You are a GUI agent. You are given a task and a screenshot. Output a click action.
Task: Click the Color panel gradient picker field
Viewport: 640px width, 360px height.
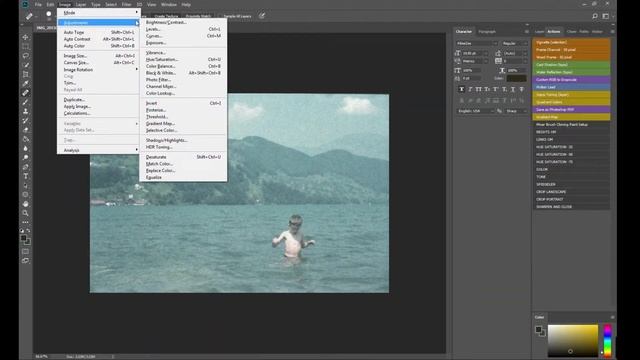pyautogui.click(x=573, y=341)
